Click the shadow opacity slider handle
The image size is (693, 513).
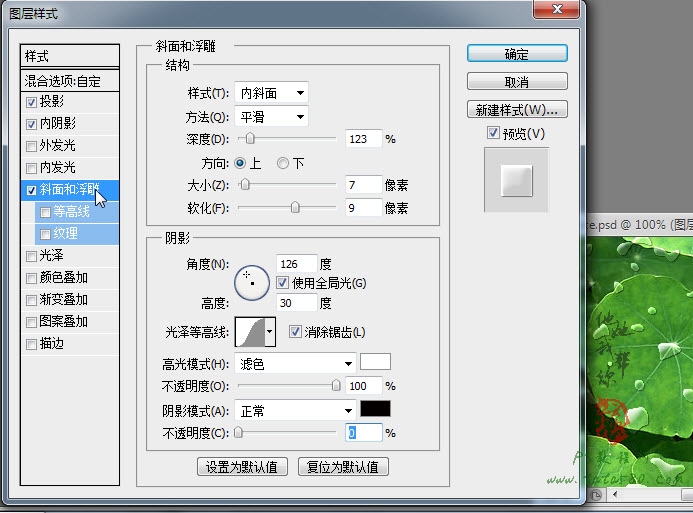238,432
